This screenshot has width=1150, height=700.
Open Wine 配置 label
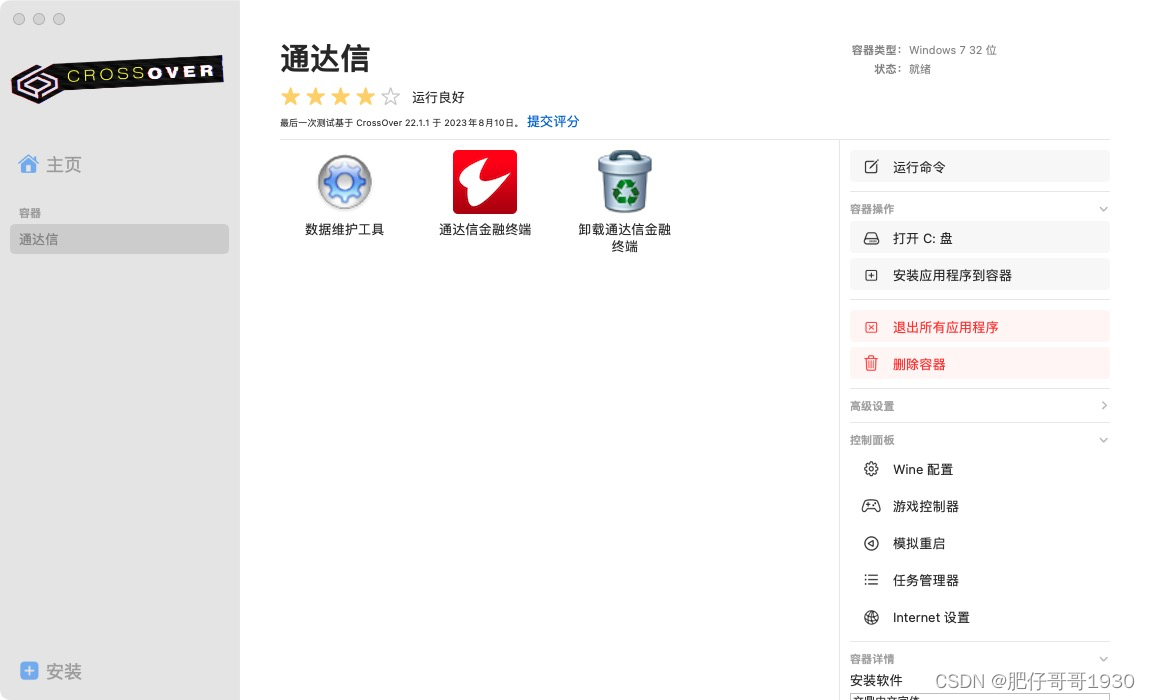[x=923, y=469]
